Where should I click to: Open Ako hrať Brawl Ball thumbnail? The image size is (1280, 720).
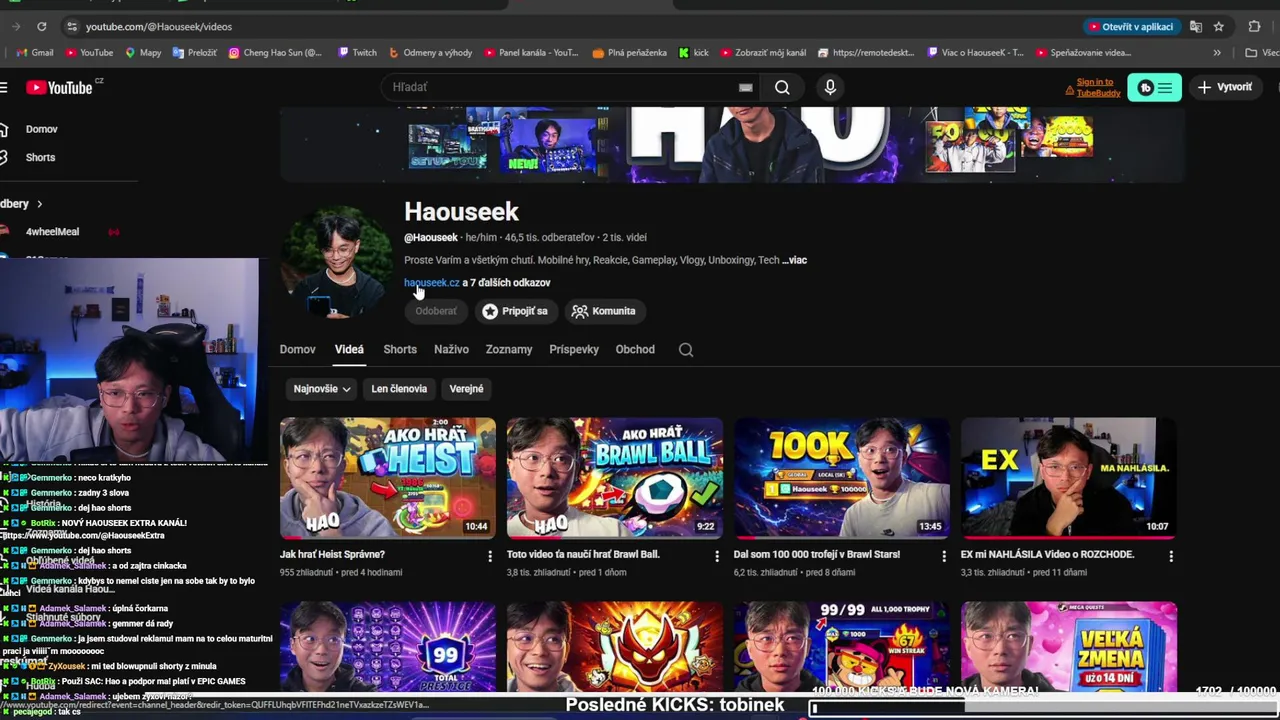click(x=614, y=478)
